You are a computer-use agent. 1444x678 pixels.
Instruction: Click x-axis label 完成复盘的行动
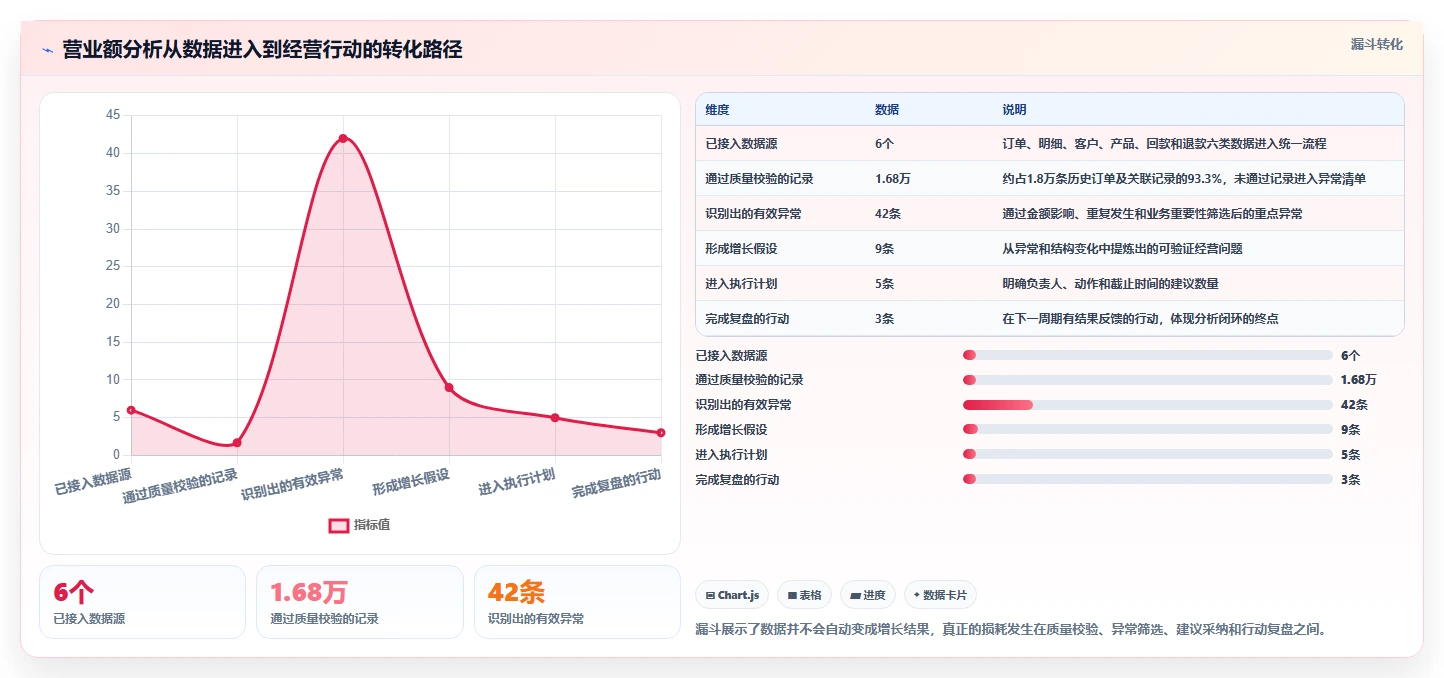tap(617, 484)
